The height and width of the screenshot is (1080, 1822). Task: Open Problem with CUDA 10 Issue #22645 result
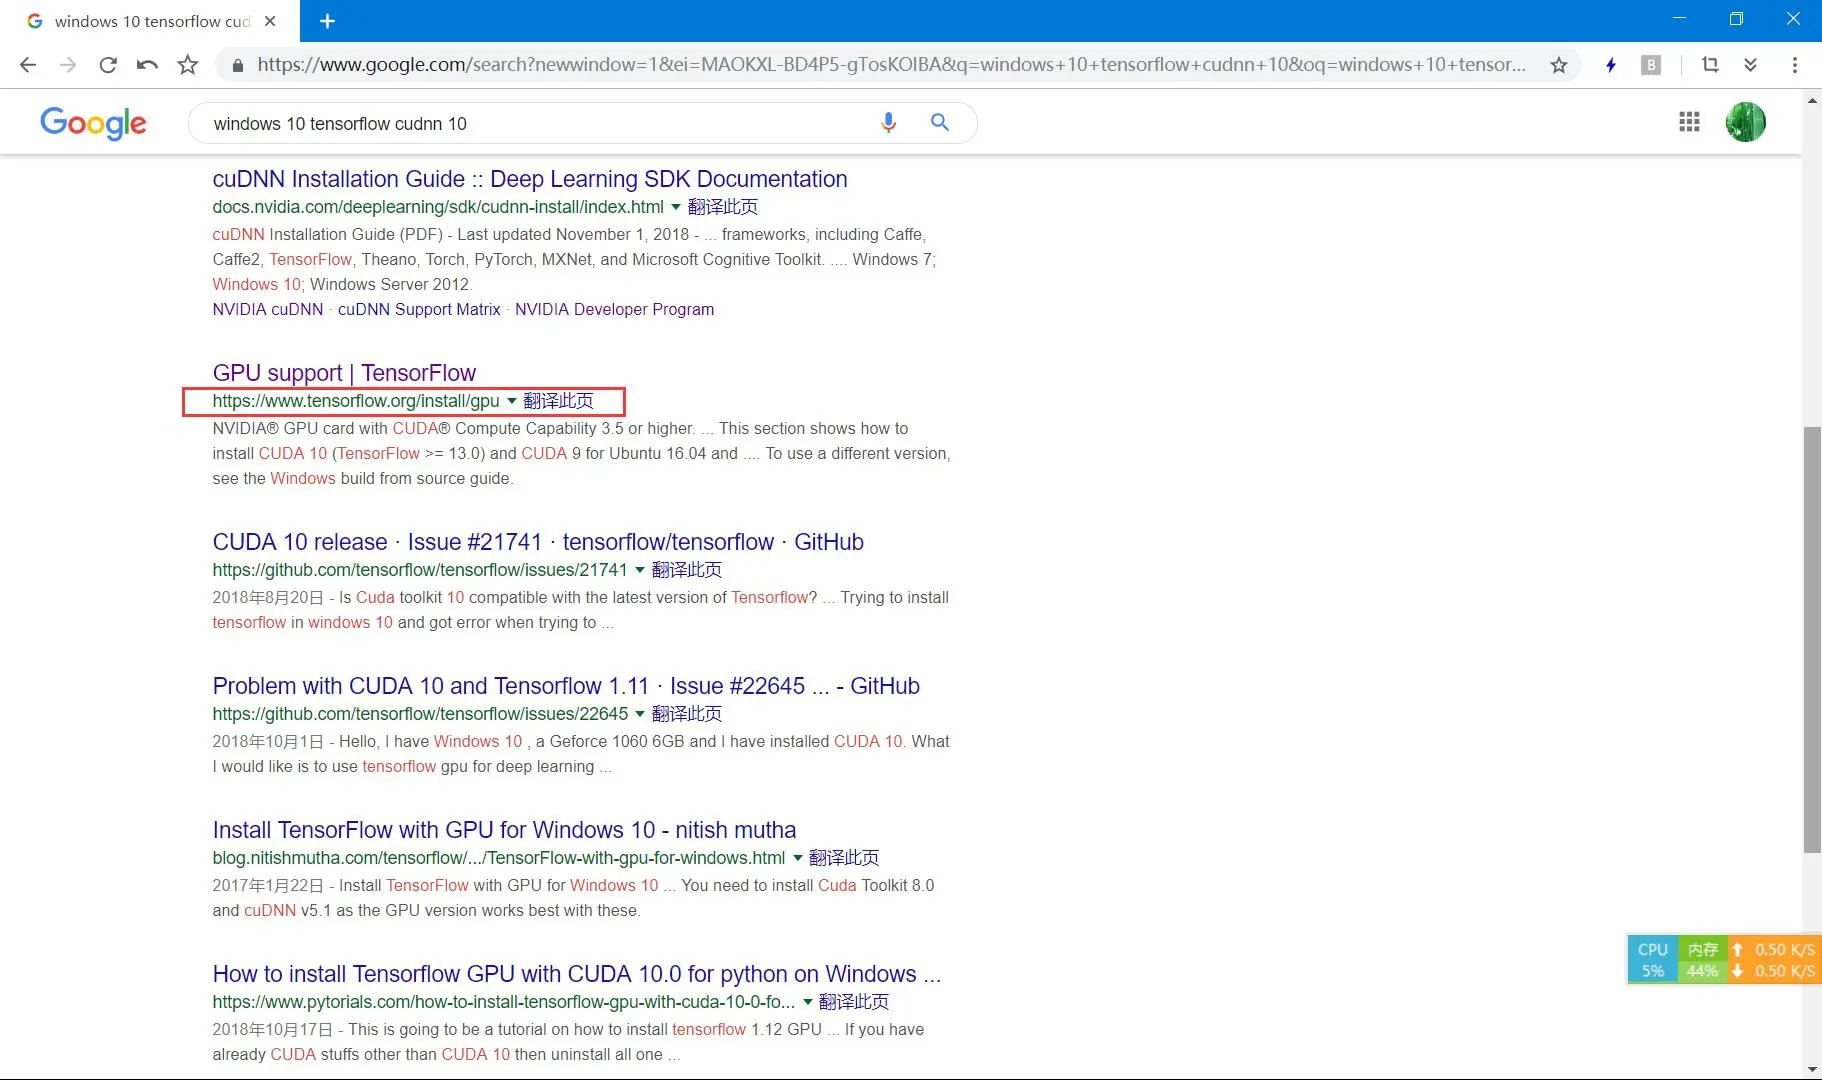pos(566,686)
